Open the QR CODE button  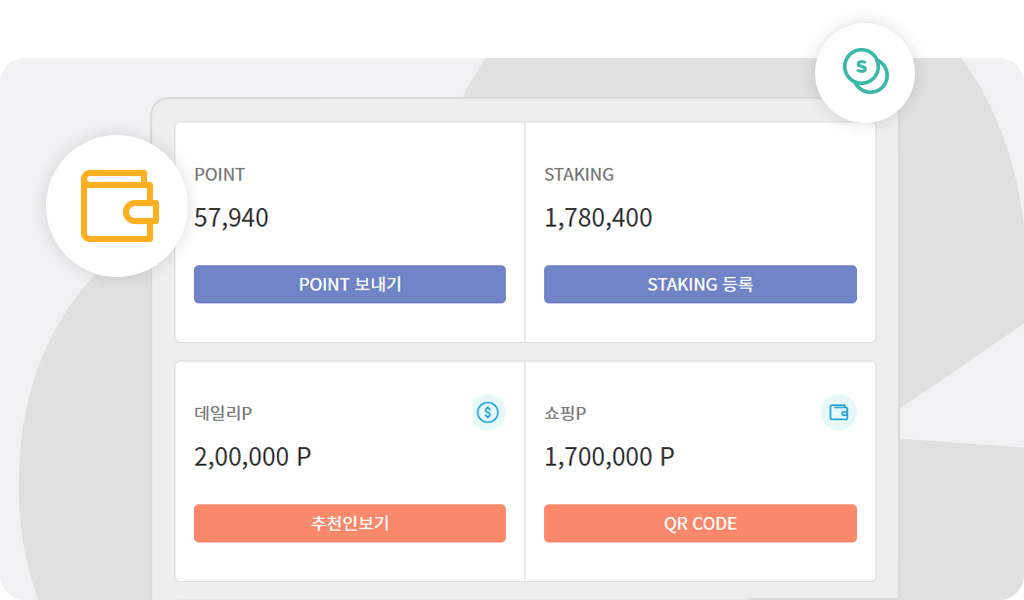click(x=700, y=523)
